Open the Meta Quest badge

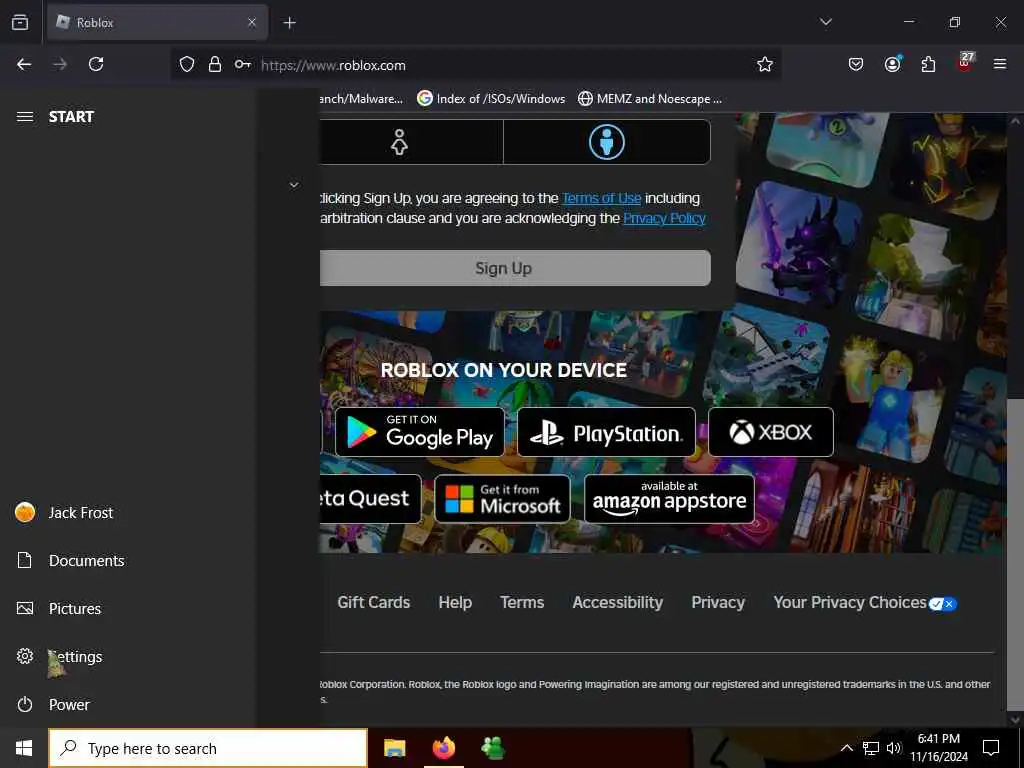[x=370, y=498]
